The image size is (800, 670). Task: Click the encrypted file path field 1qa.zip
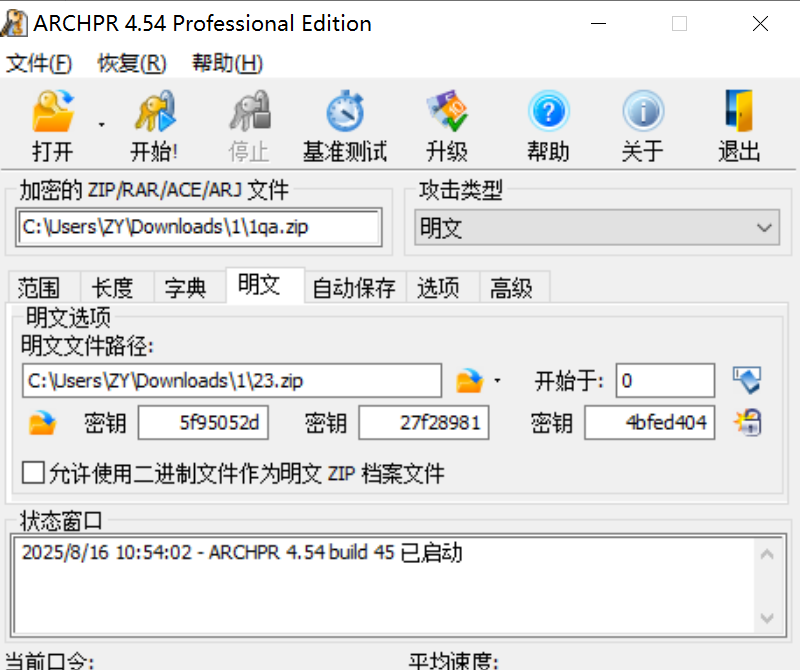click(x=199, y=227)
